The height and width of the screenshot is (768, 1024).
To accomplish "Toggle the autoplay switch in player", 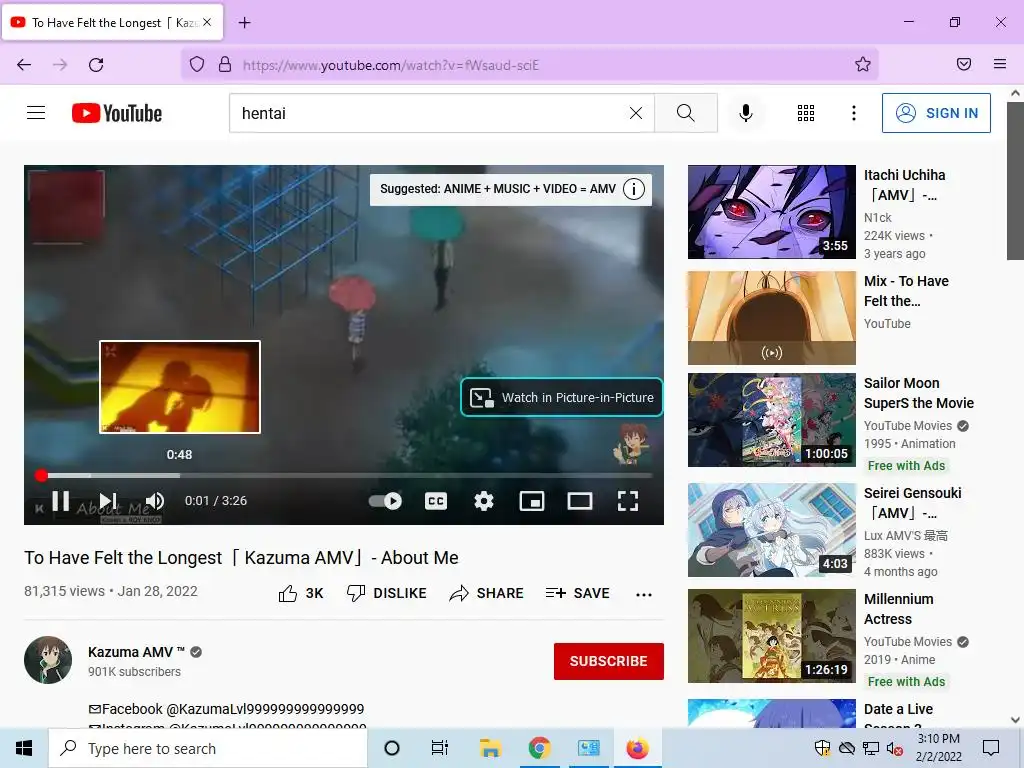I will pyautogui.click(x=385, y=501).
